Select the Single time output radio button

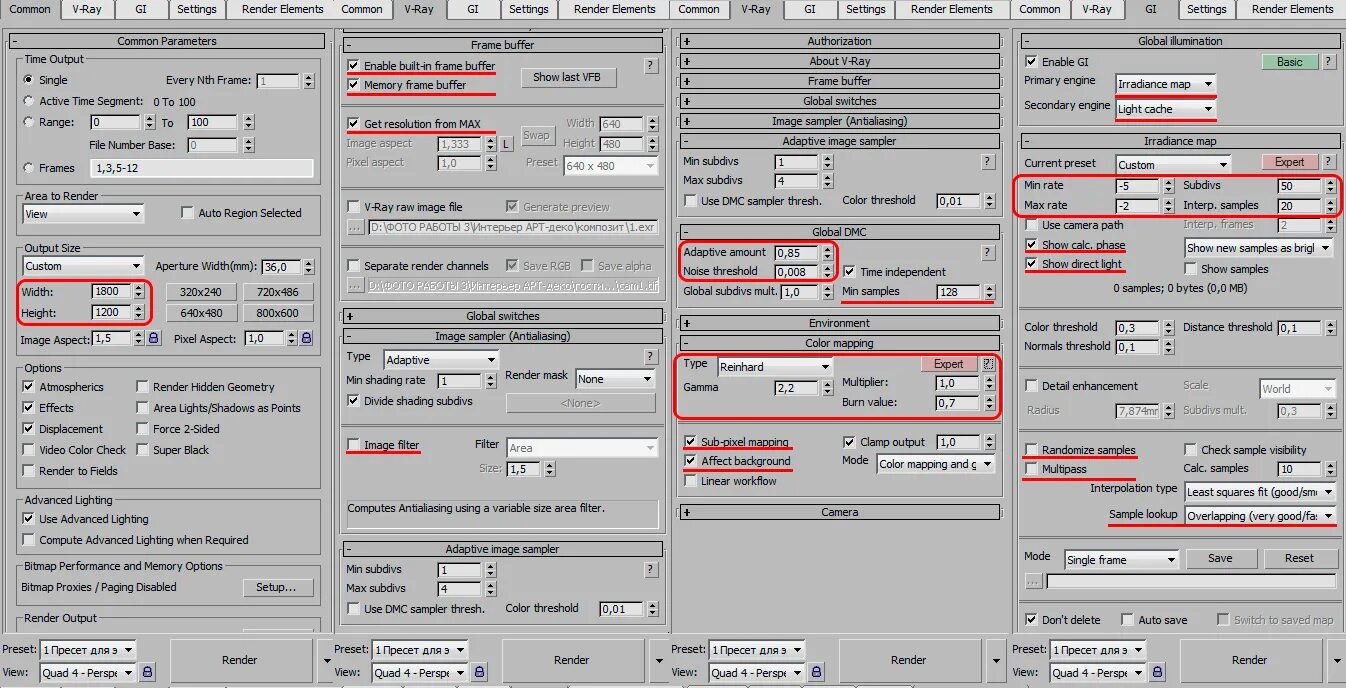coord(29,80)
